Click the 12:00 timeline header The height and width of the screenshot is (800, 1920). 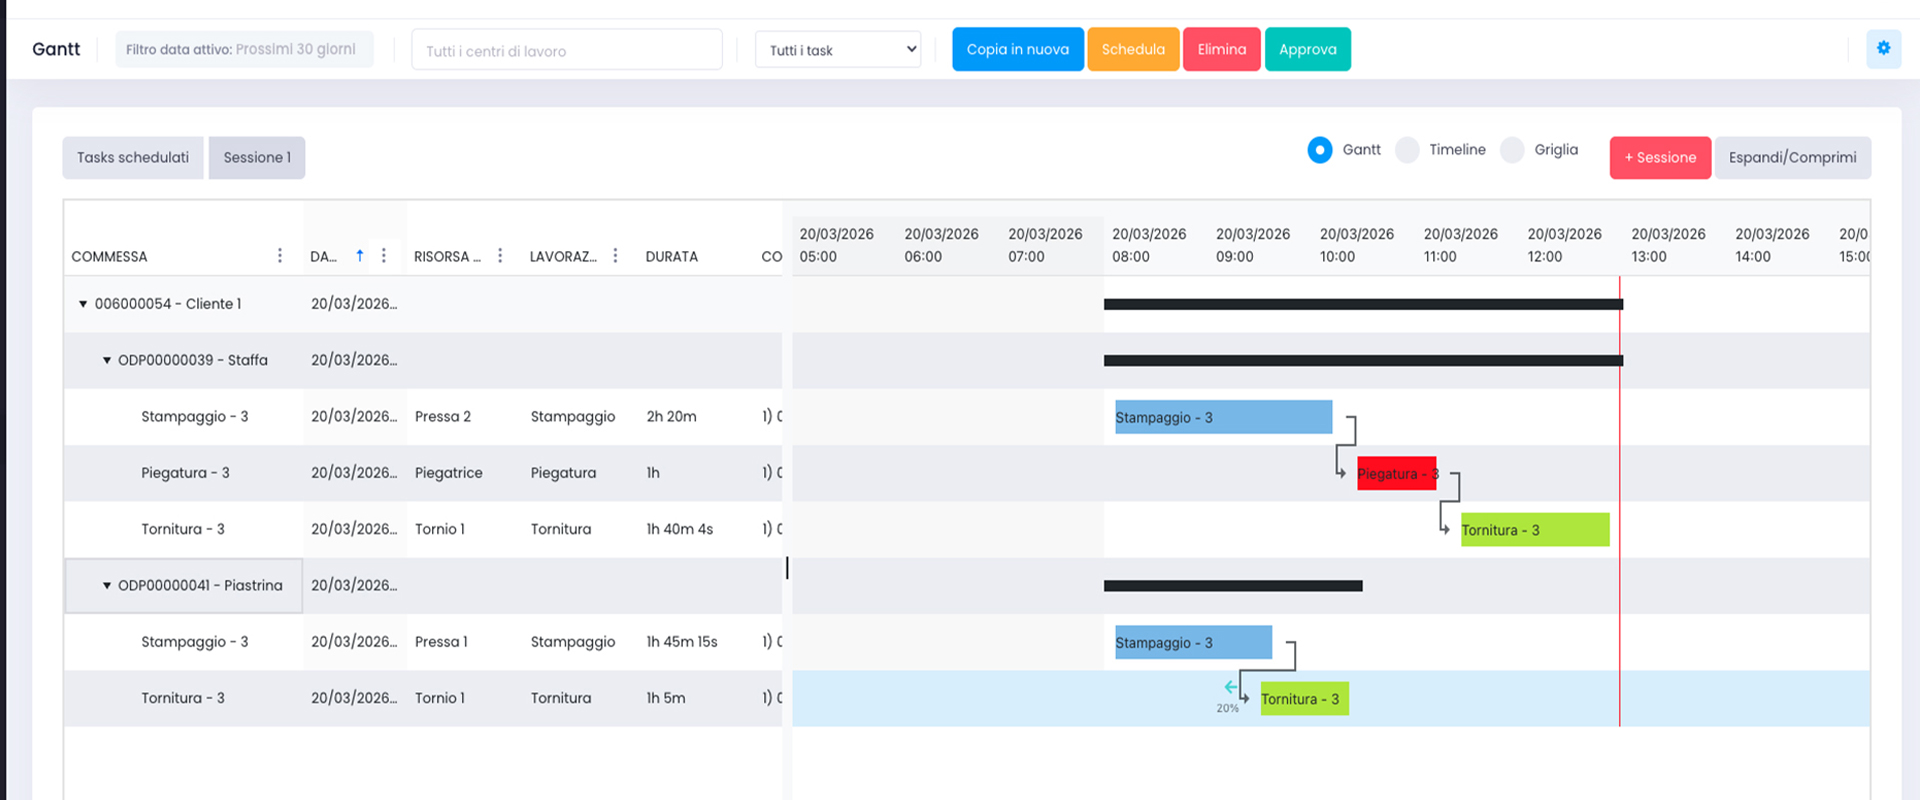click(1564, 245)
